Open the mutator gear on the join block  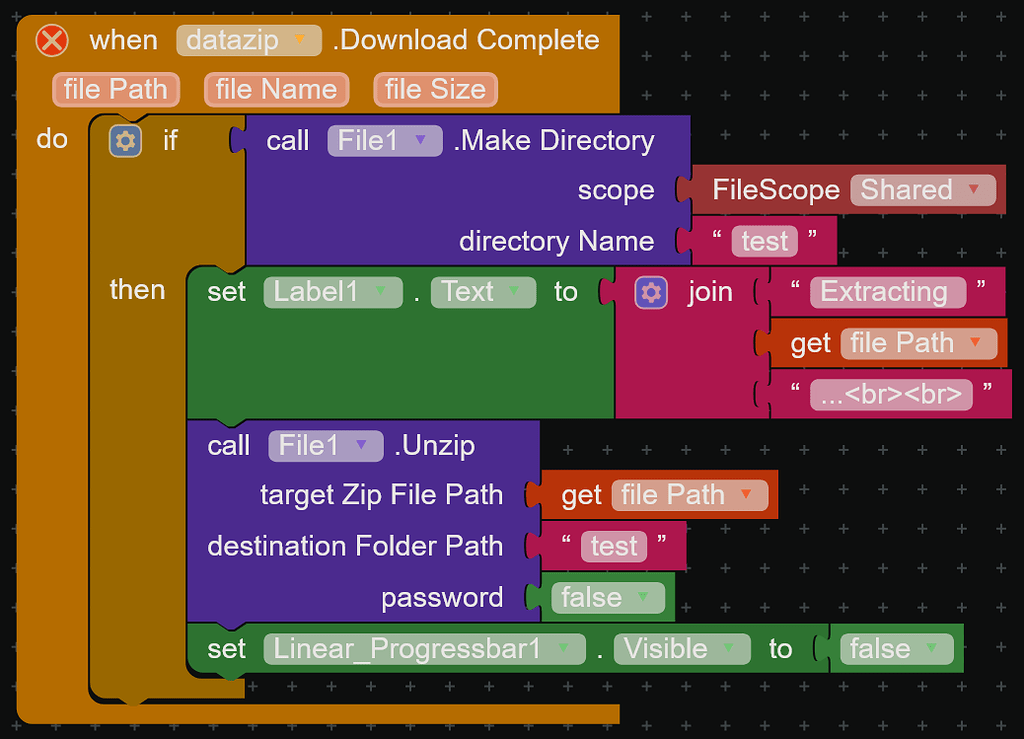point(651,291)
